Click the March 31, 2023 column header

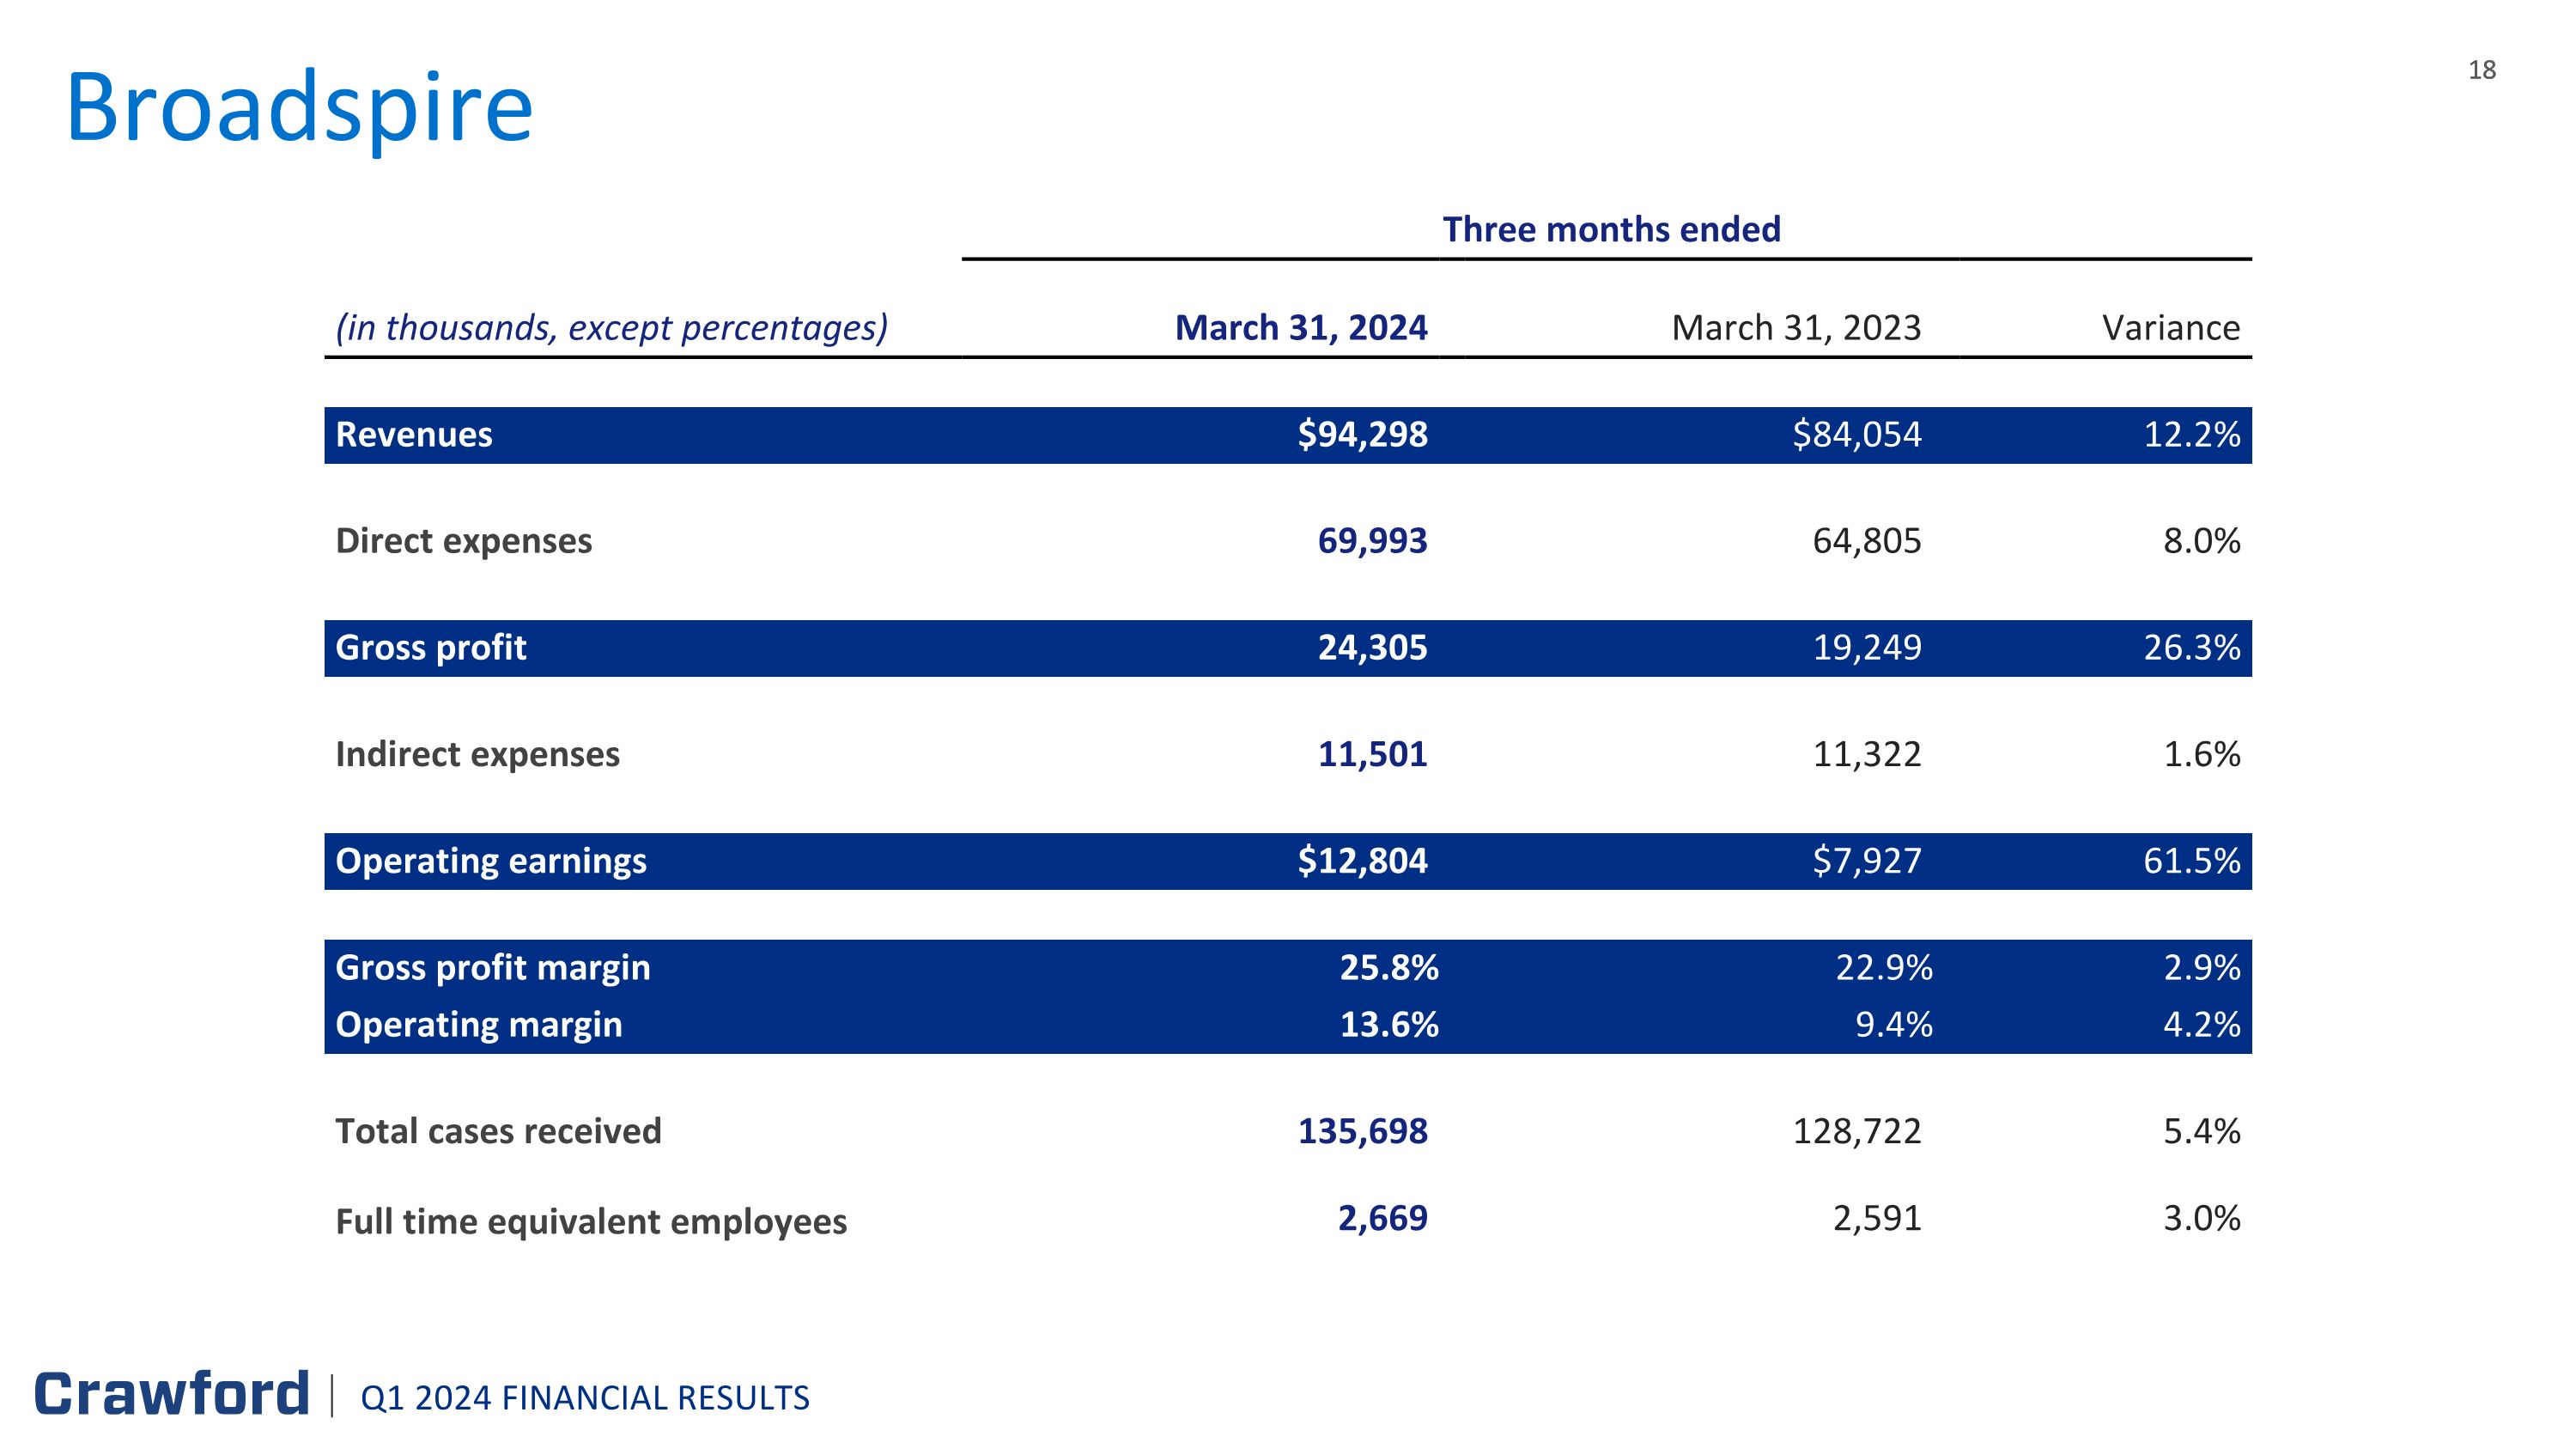[x=1795, y=327]
